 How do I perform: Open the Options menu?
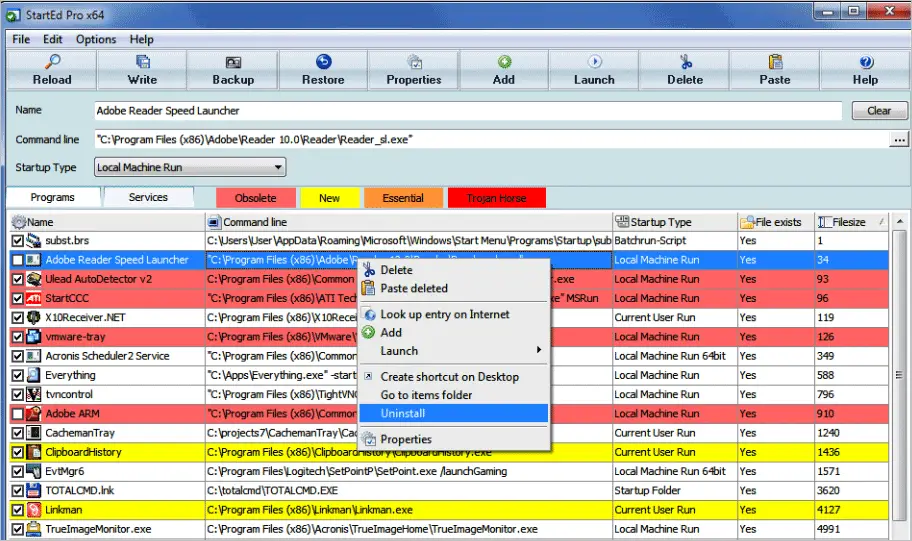(x=96, y=40)
